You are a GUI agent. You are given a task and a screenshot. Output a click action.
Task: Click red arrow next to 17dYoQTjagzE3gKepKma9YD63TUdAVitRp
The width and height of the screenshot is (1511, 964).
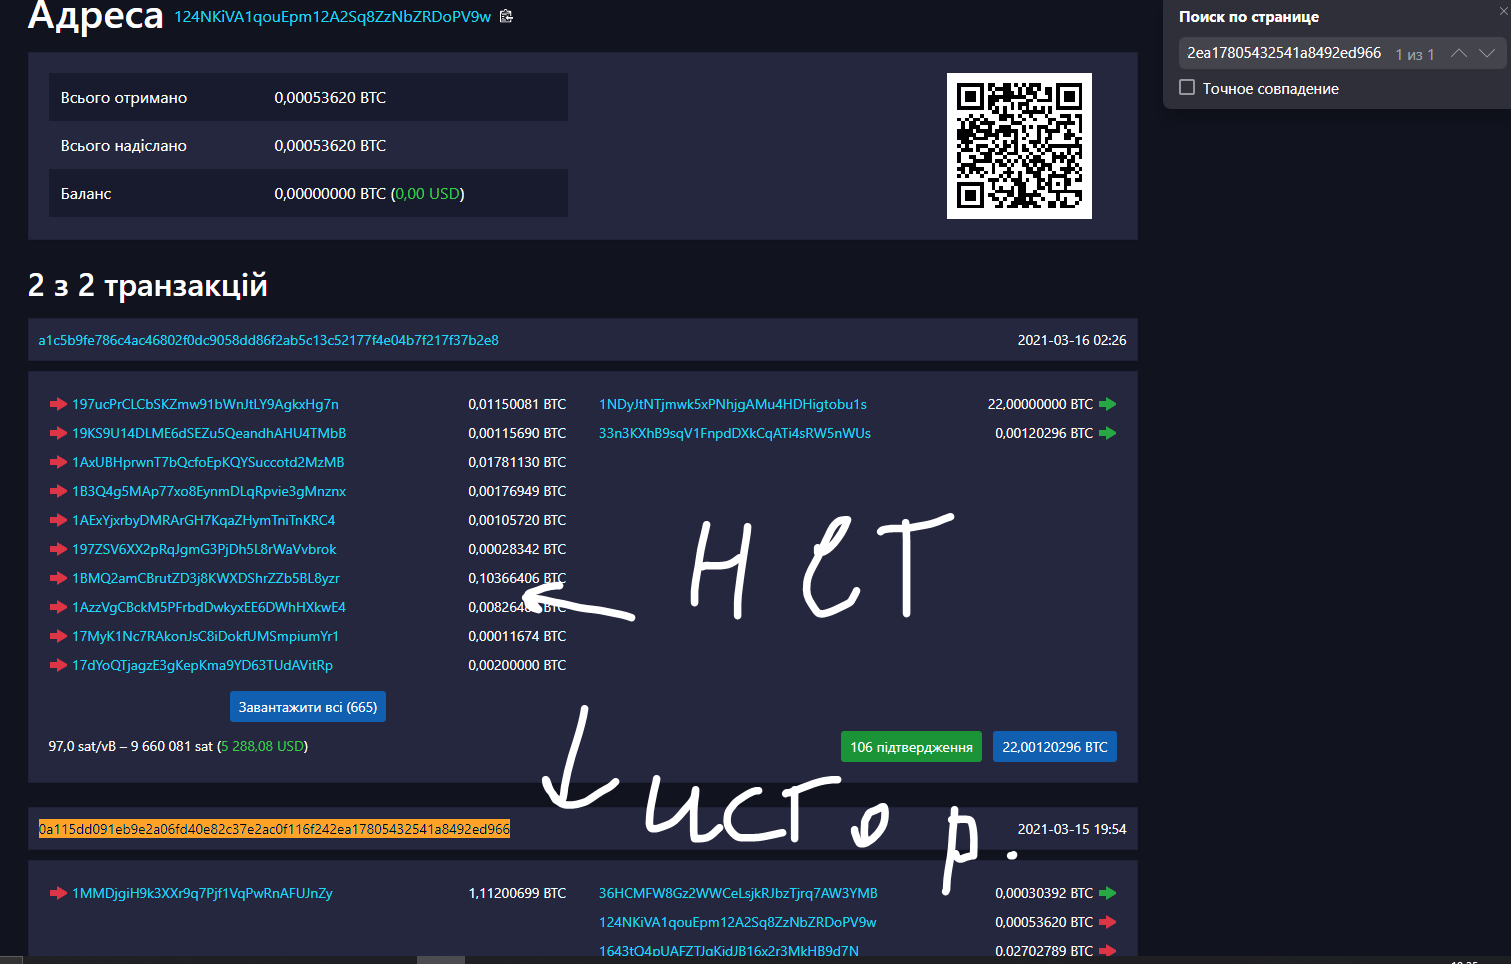[58, 666]
